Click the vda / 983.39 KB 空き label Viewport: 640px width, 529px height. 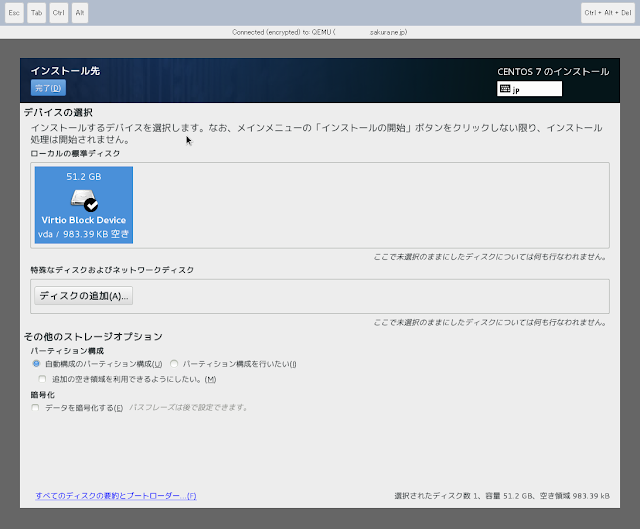click(x=84, y=234)
